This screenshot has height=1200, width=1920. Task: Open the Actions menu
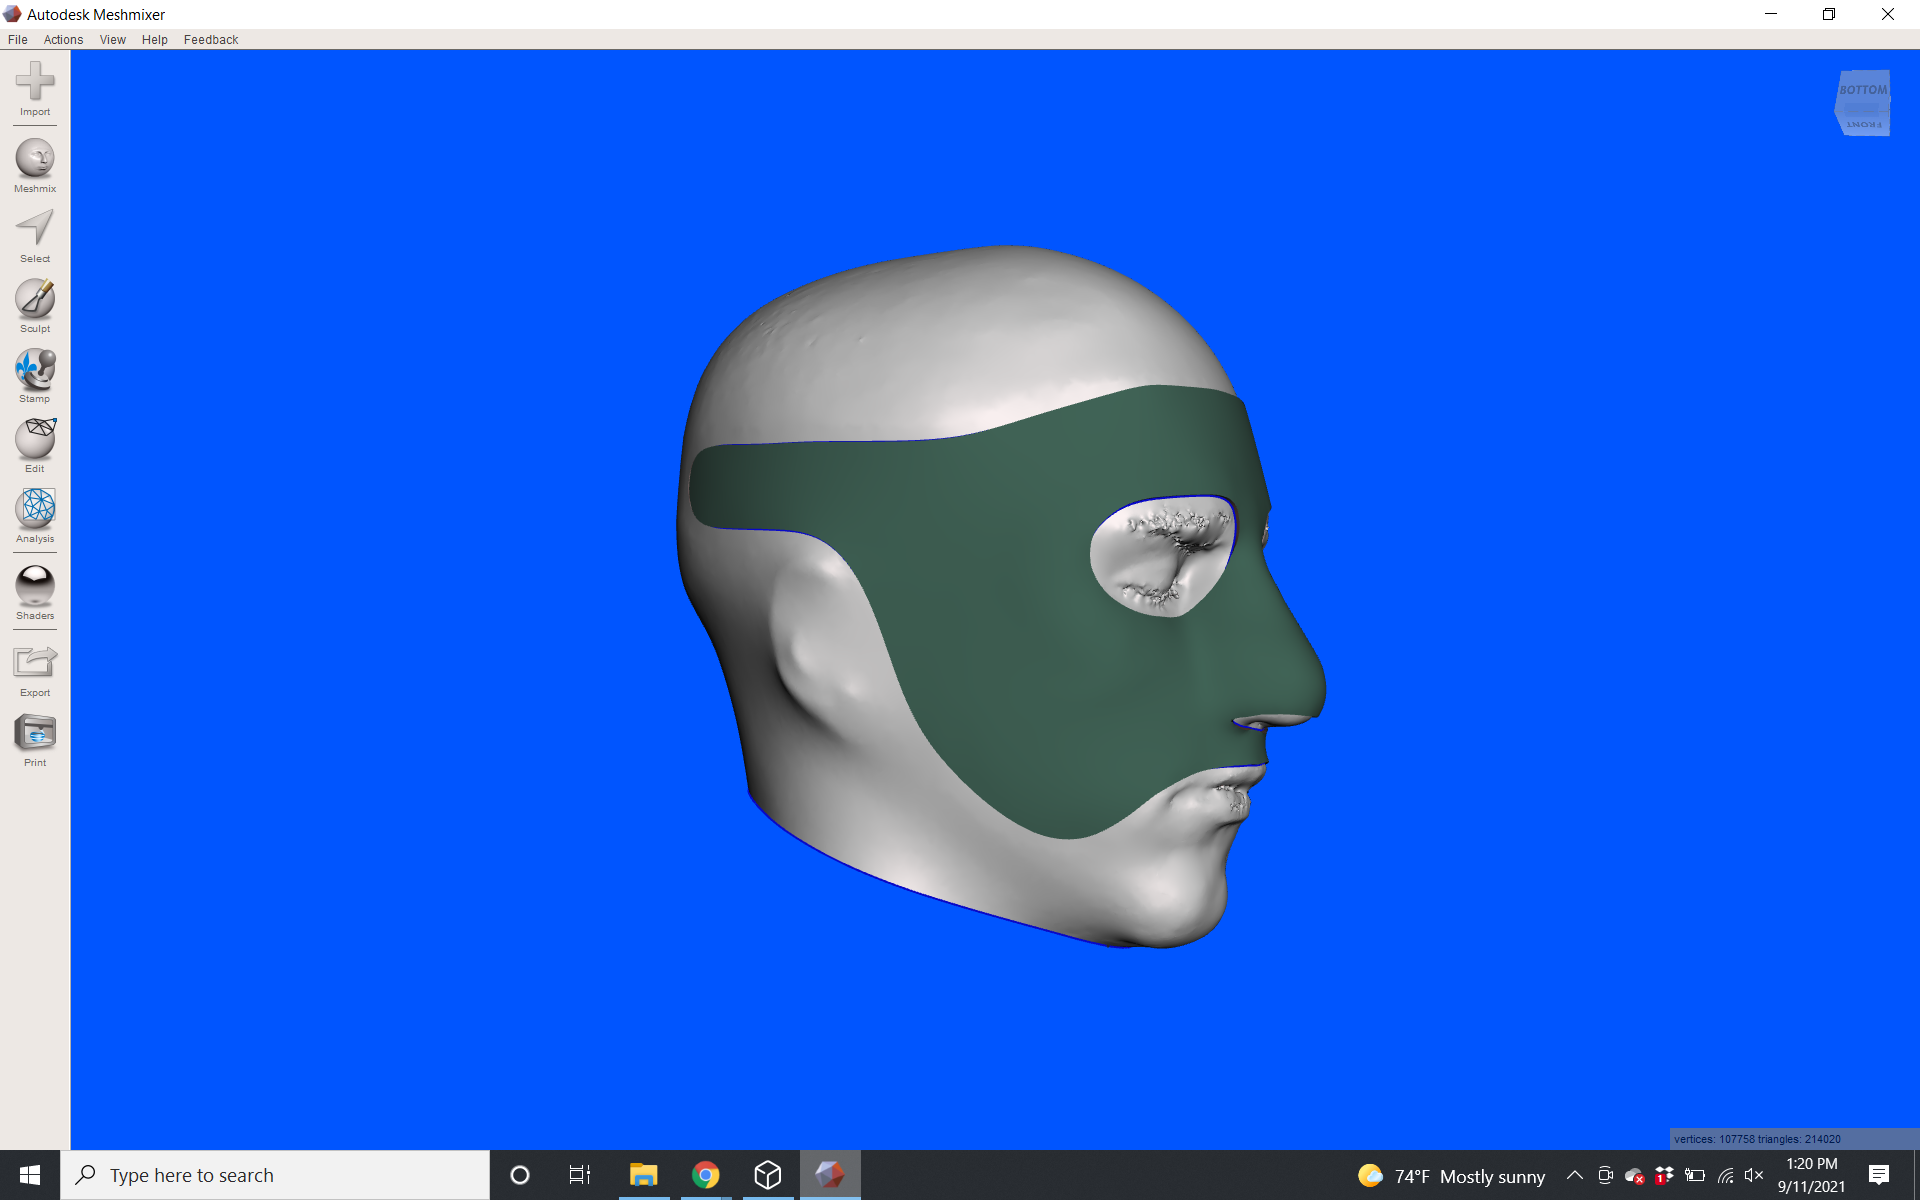(63, 39)
